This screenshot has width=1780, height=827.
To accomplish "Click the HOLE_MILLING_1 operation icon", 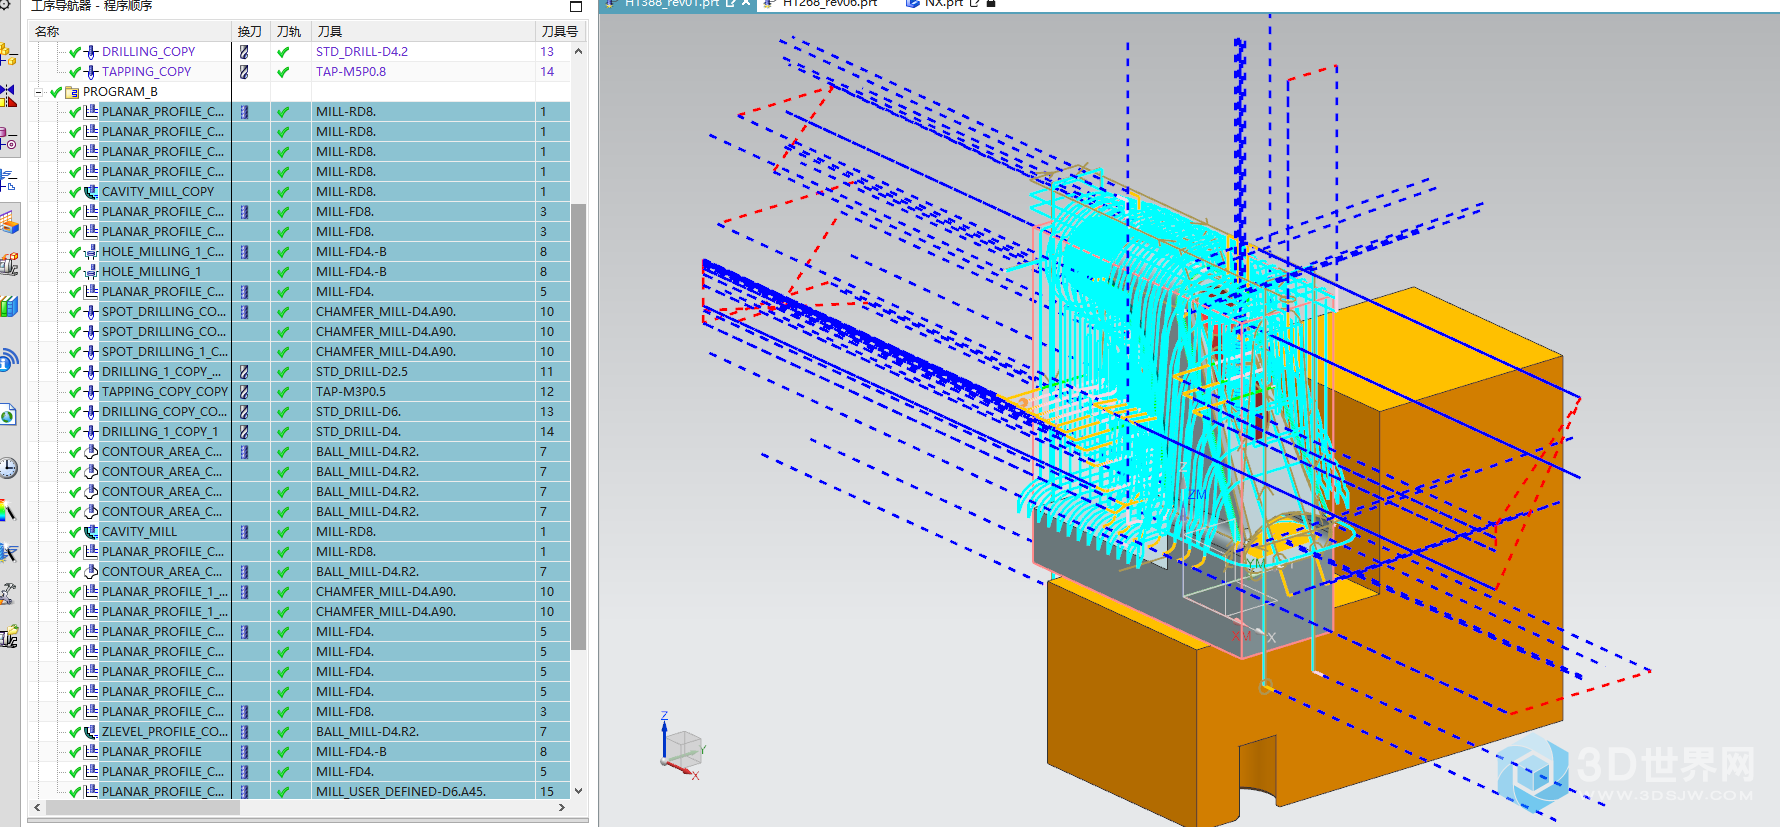I will point(91,271).
